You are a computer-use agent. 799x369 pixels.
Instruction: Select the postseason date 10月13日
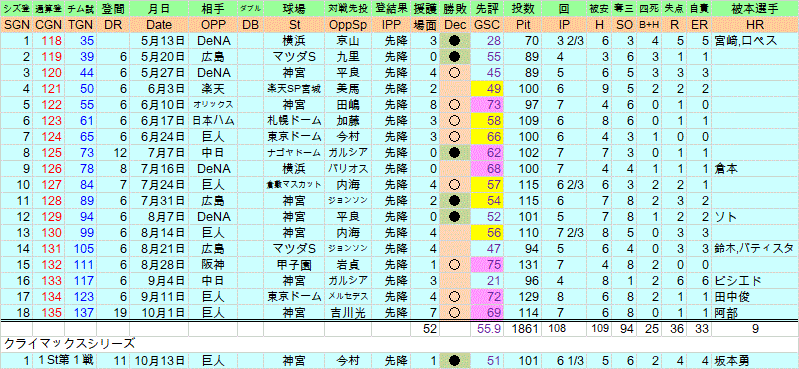tap(159, 361)
